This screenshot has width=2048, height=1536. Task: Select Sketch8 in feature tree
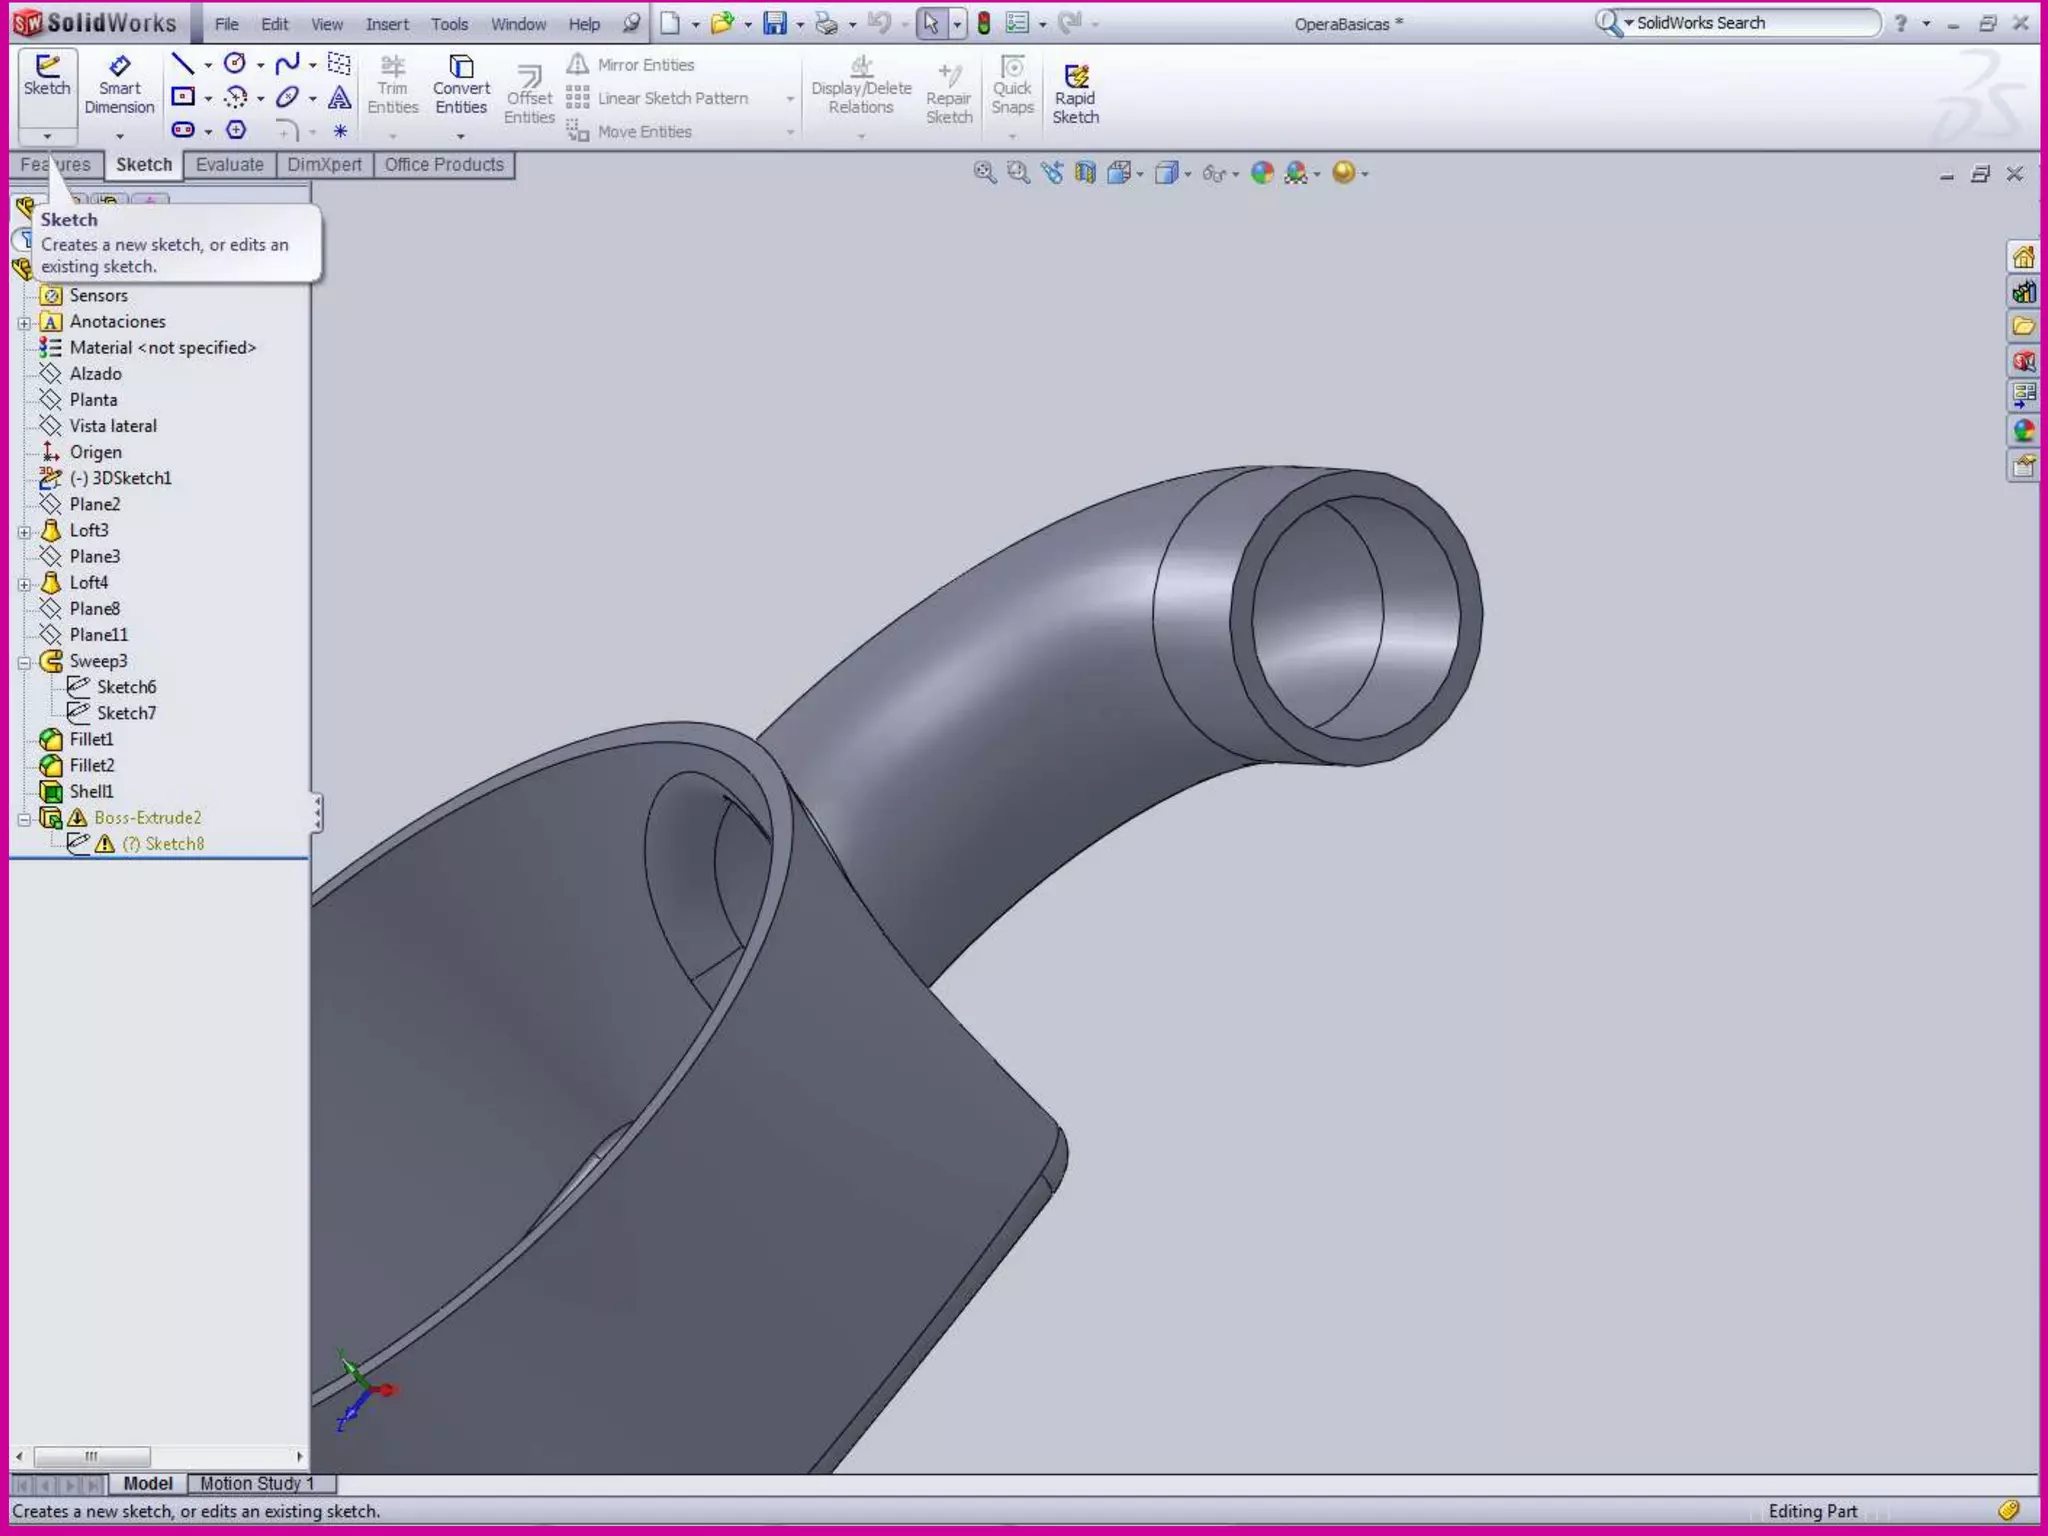tap(174, 844)
